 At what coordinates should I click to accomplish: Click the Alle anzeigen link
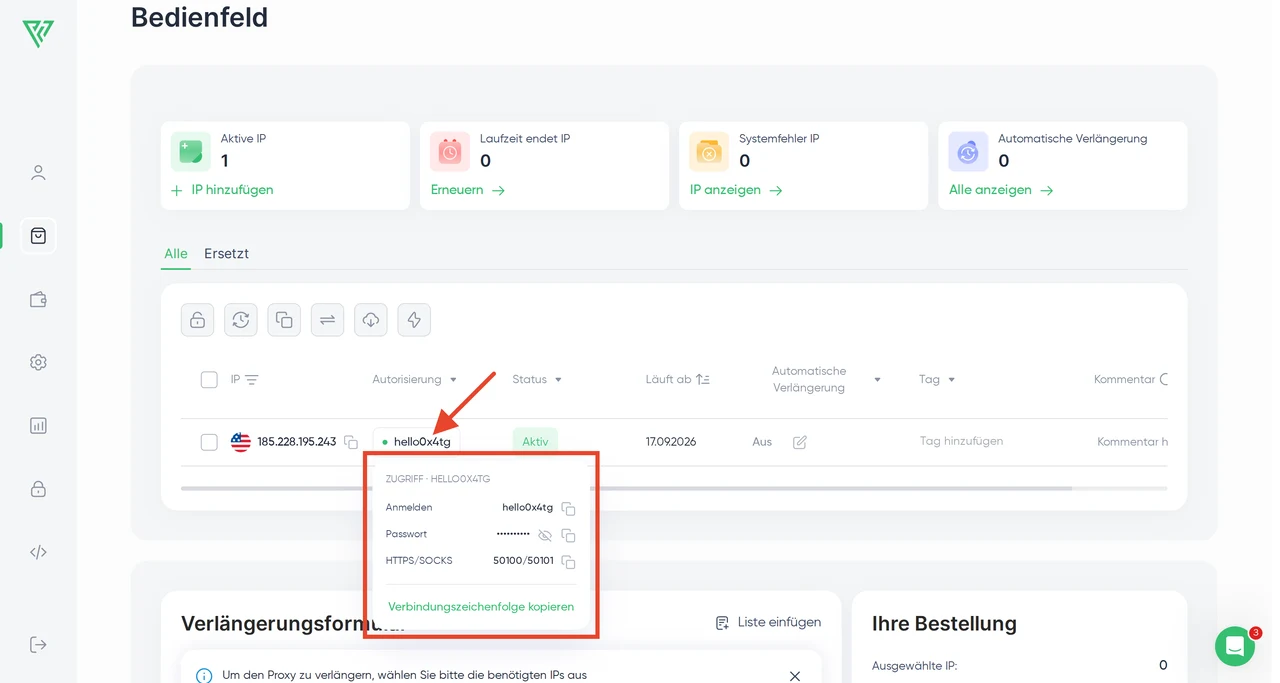coord(1001,190)
